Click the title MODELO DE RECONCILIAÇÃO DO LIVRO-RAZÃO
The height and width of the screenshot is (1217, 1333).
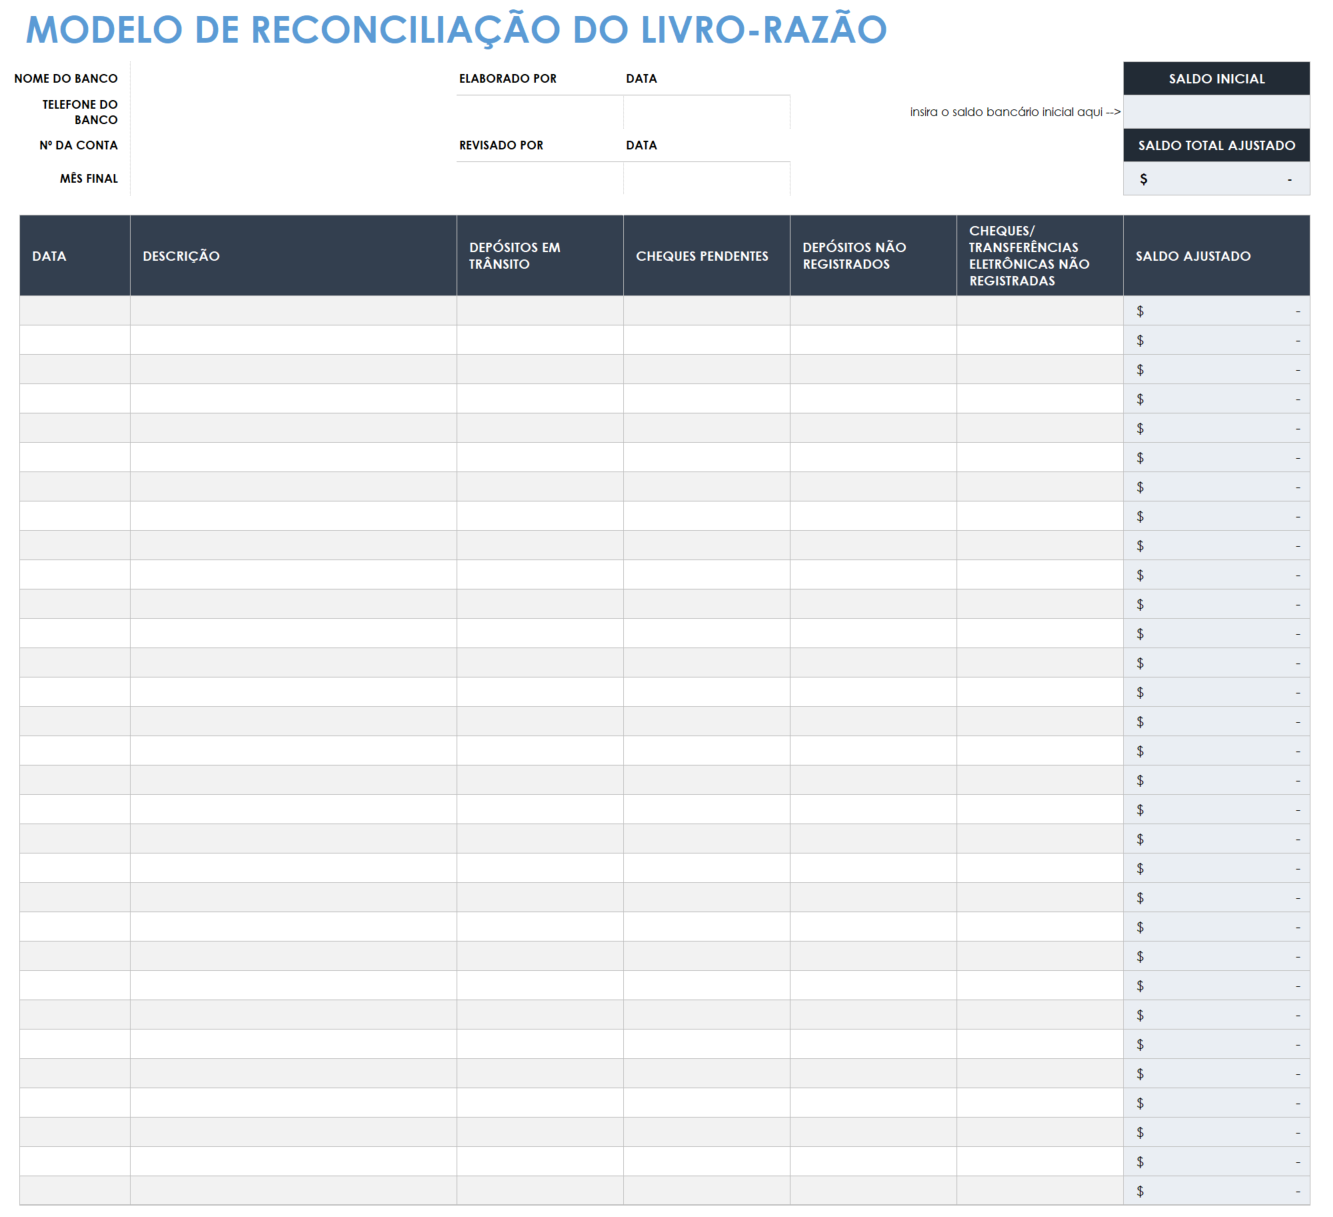pyautogui.click(x=456, y=30)
